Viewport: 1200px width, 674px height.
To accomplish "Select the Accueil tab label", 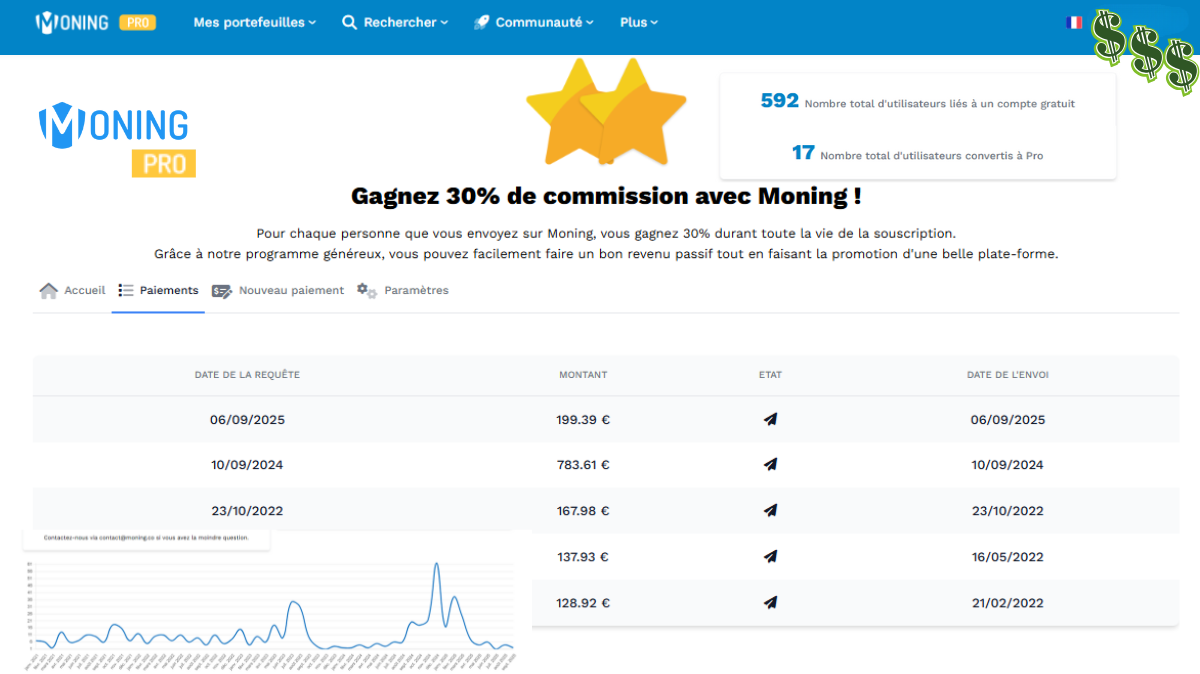I will [x=85, y=291].
